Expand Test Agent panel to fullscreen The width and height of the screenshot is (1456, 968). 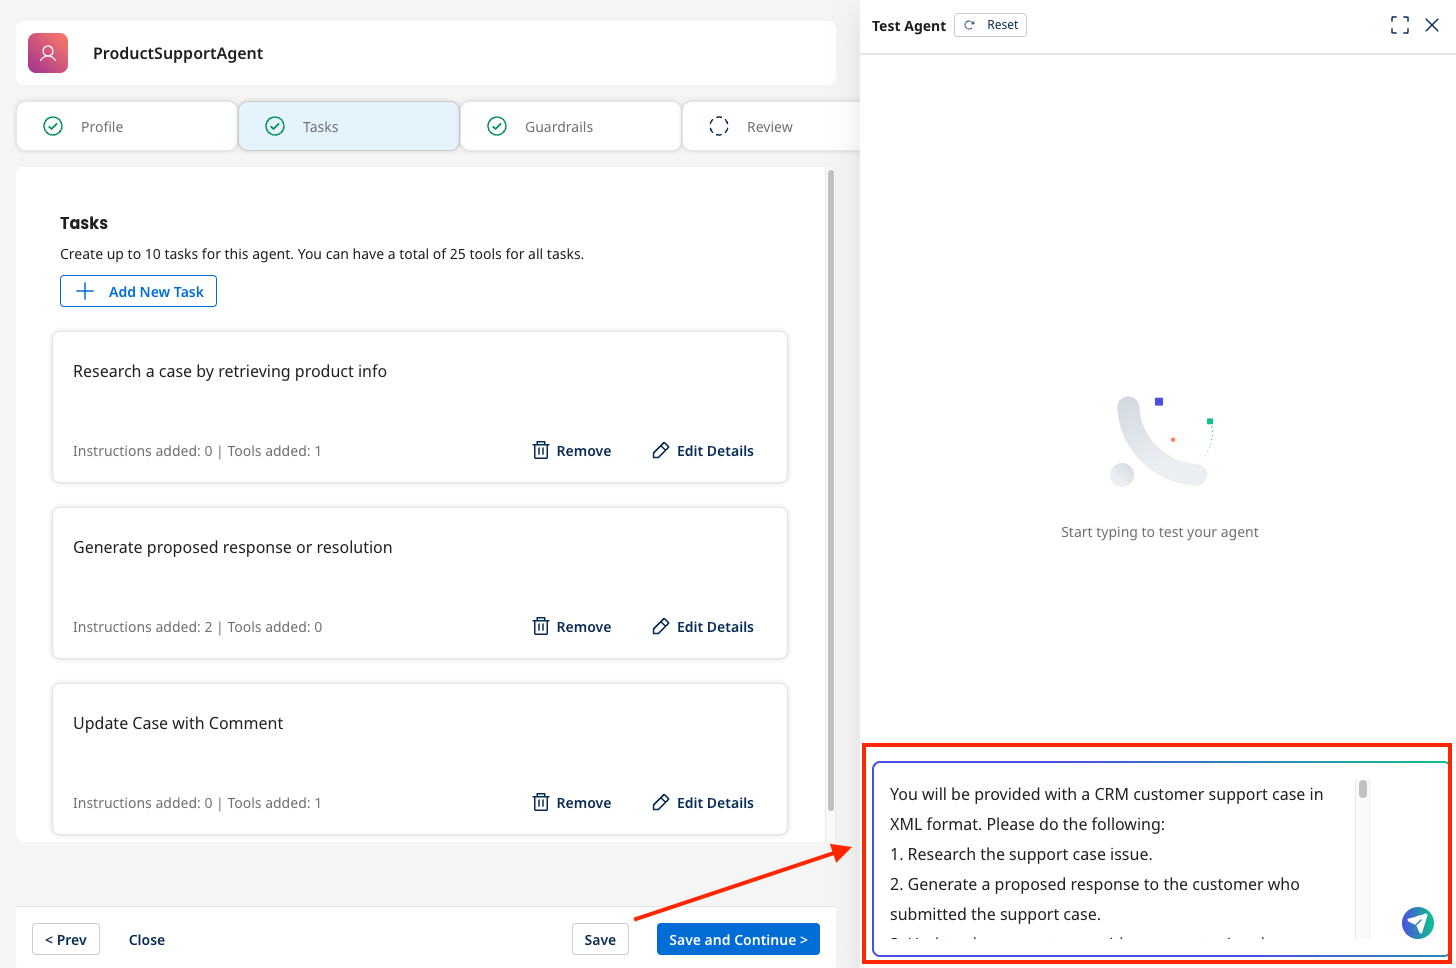tap(1400, 25)
